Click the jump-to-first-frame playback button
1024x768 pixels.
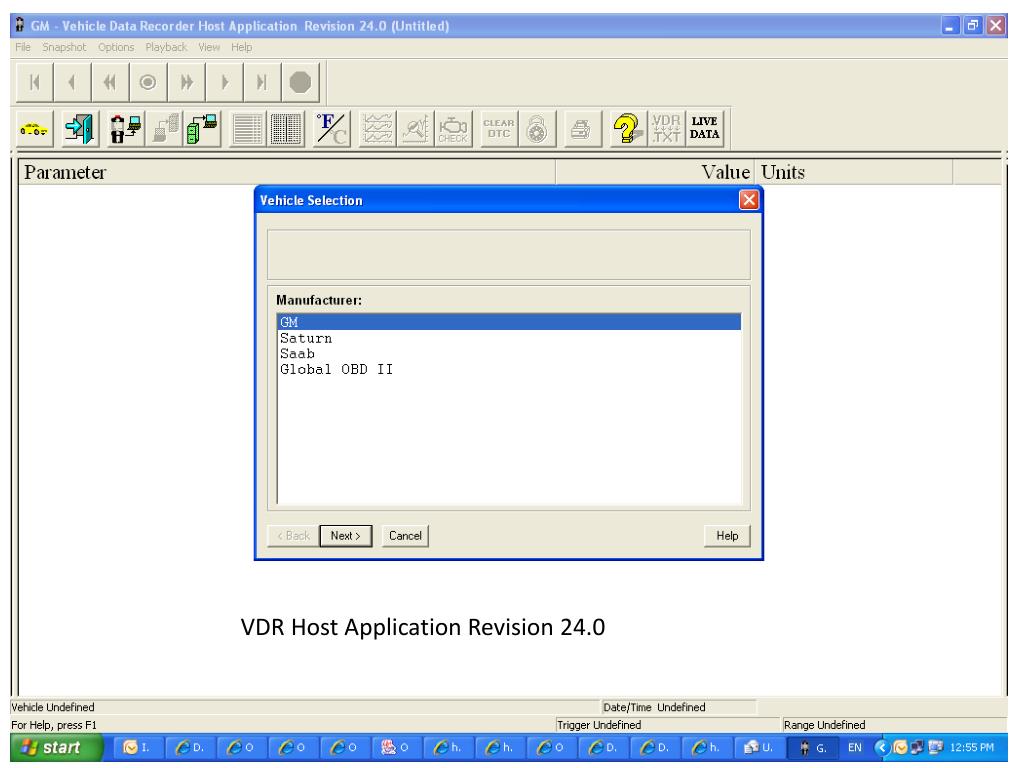click(x=35, y=82)
